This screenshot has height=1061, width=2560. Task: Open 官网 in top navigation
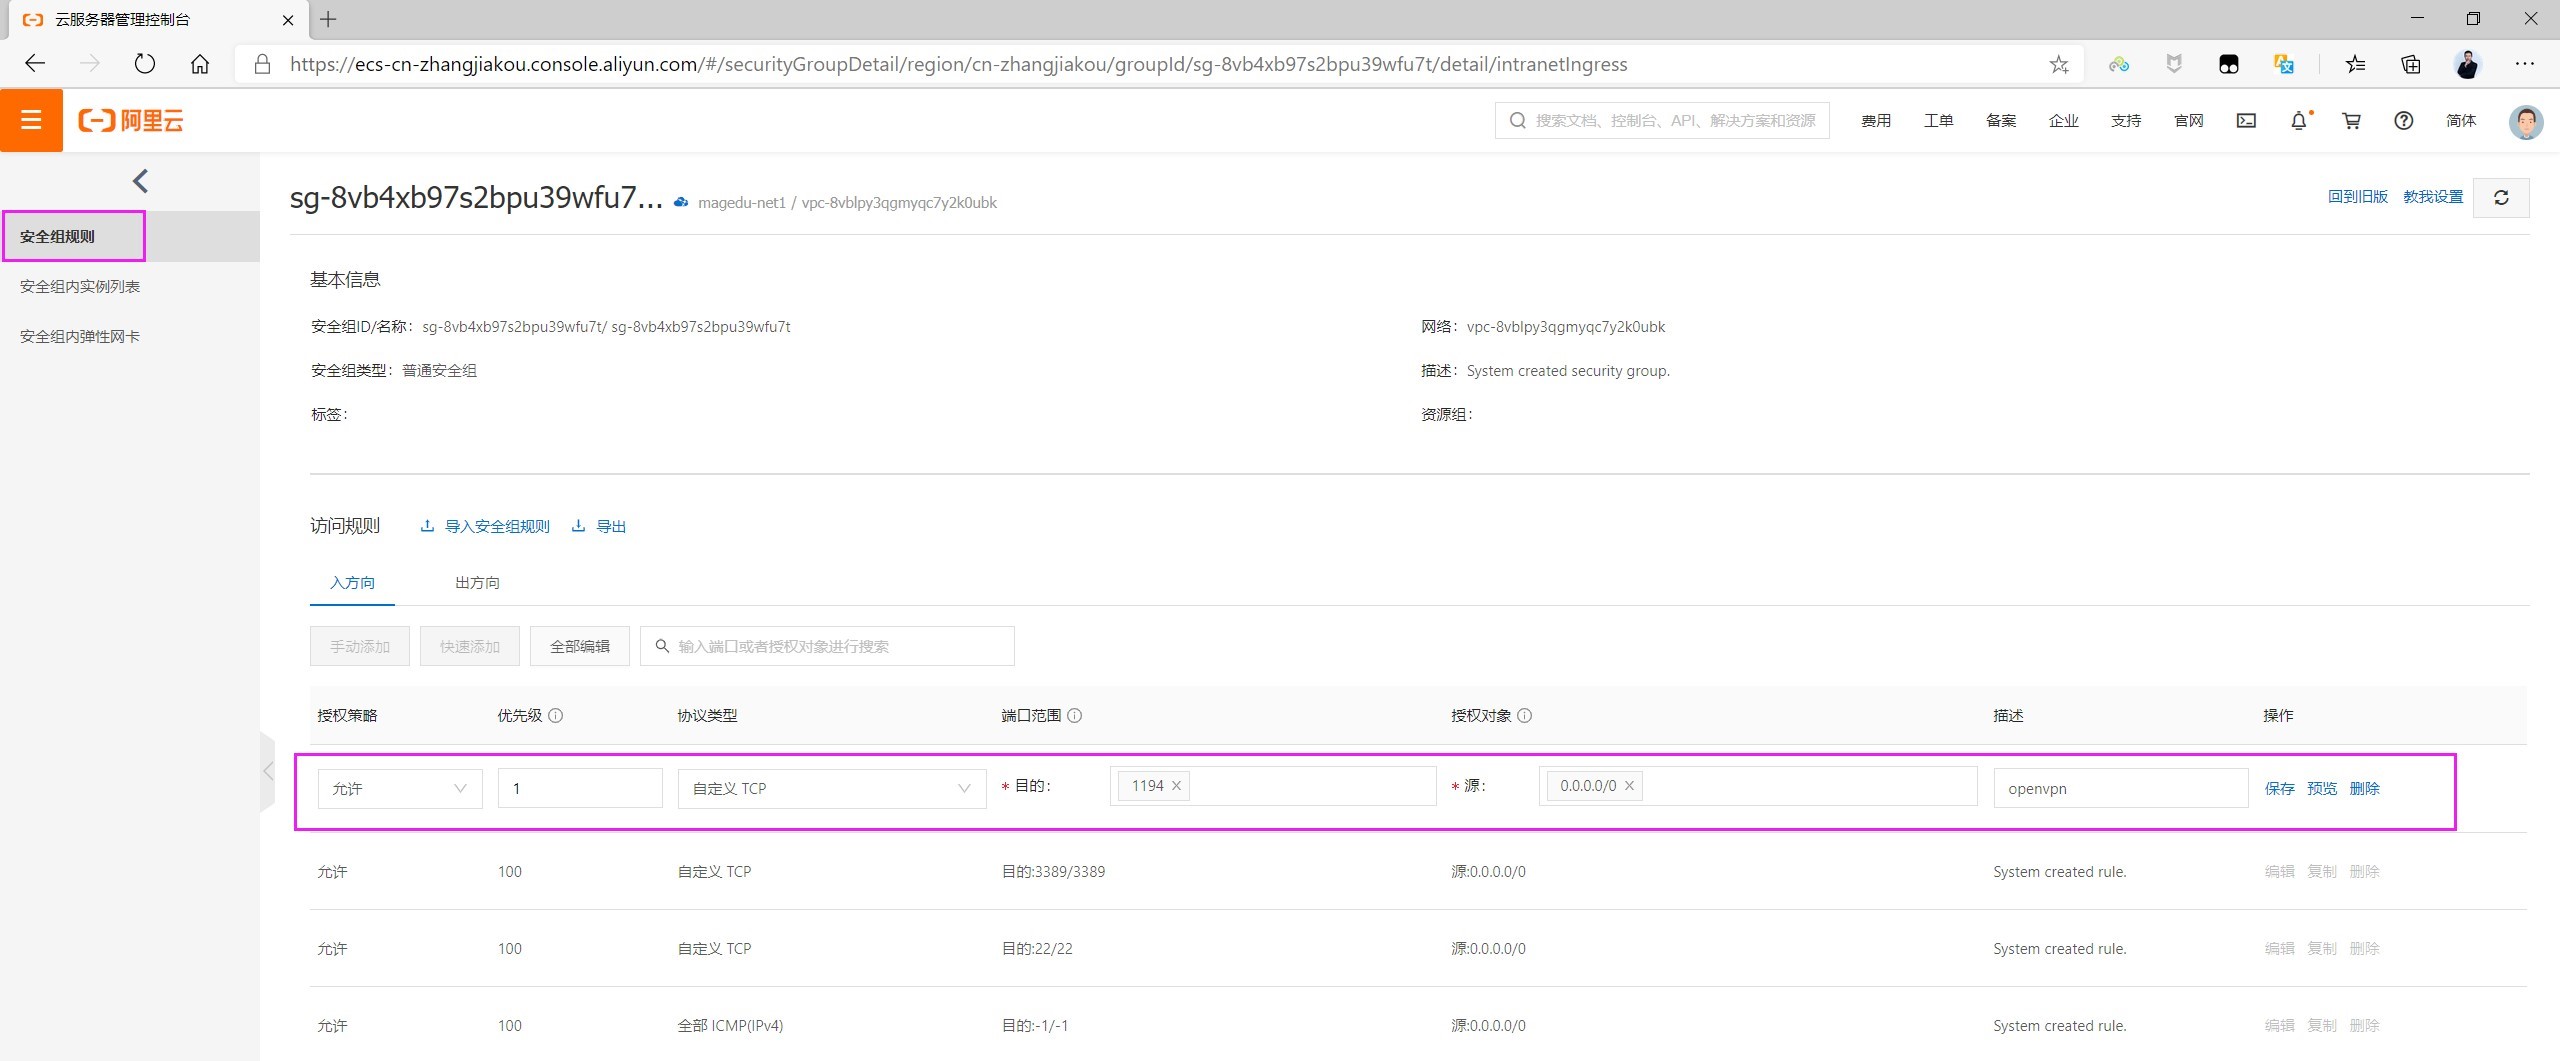pyautogui.click(x=2188, y=120)
